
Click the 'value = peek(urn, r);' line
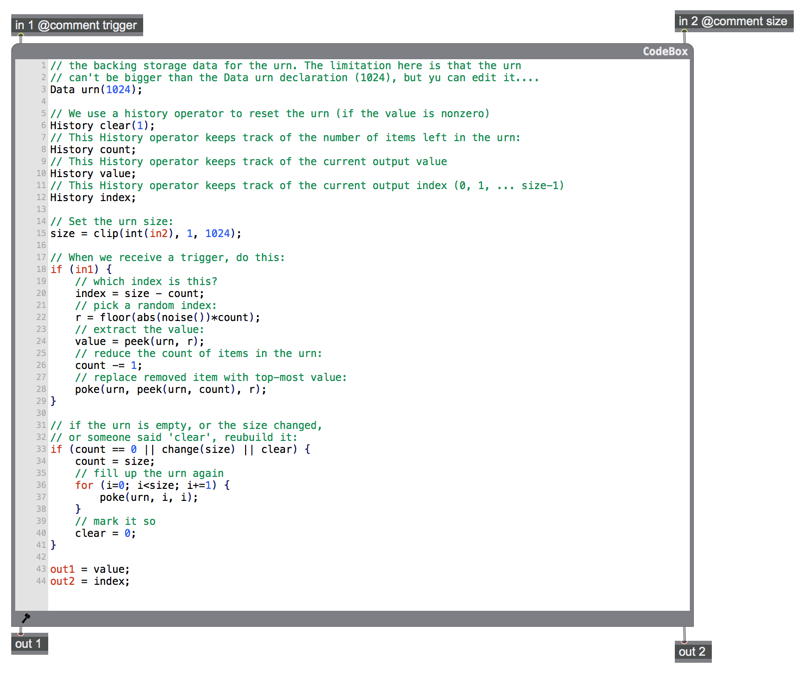(x=139, y=341)
